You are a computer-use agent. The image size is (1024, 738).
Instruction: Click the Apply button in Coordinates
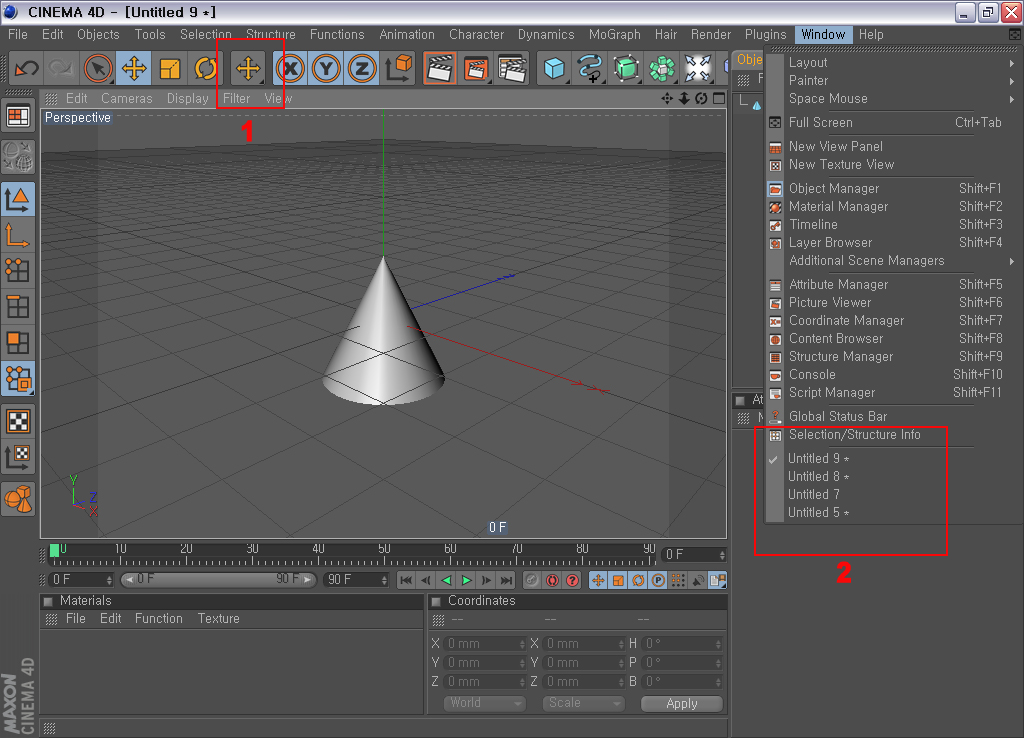pos(682,703)
